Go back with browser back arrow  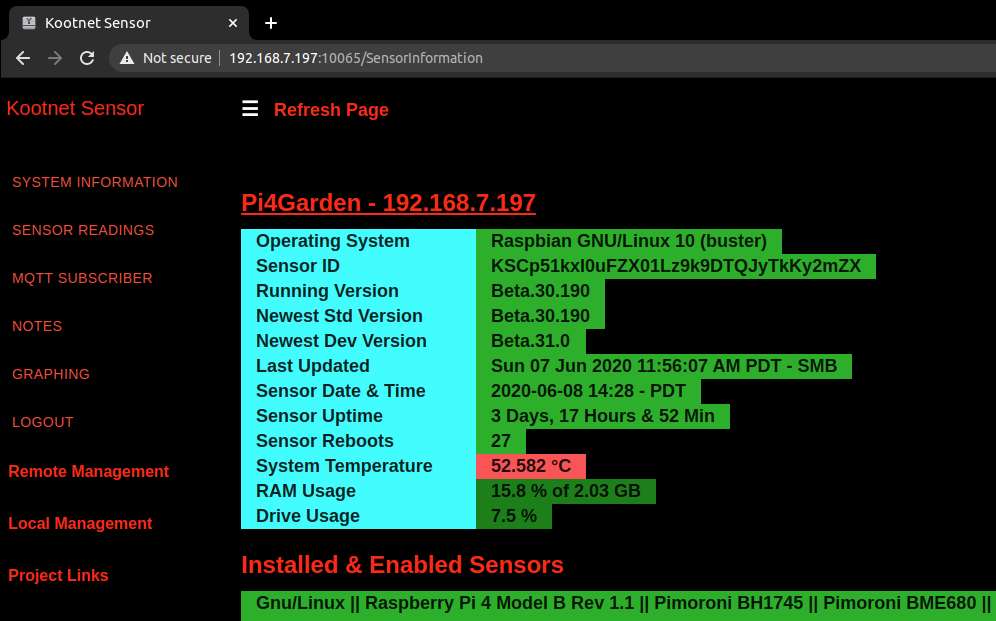[x=23, y=58]
